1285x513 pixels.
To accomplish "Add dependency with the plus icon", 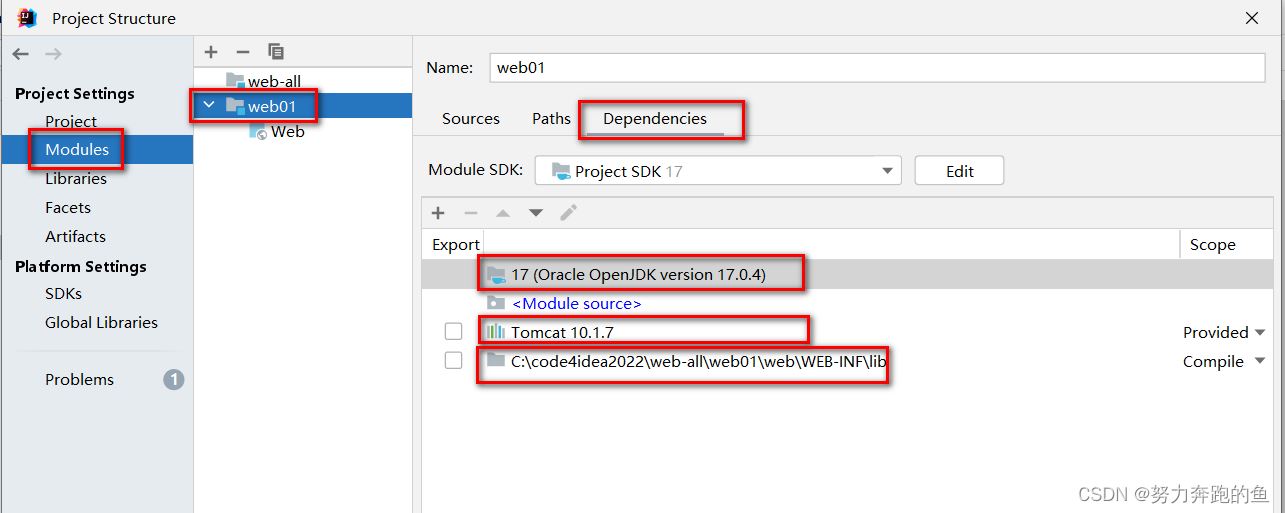I will click(x=437, y=212).
